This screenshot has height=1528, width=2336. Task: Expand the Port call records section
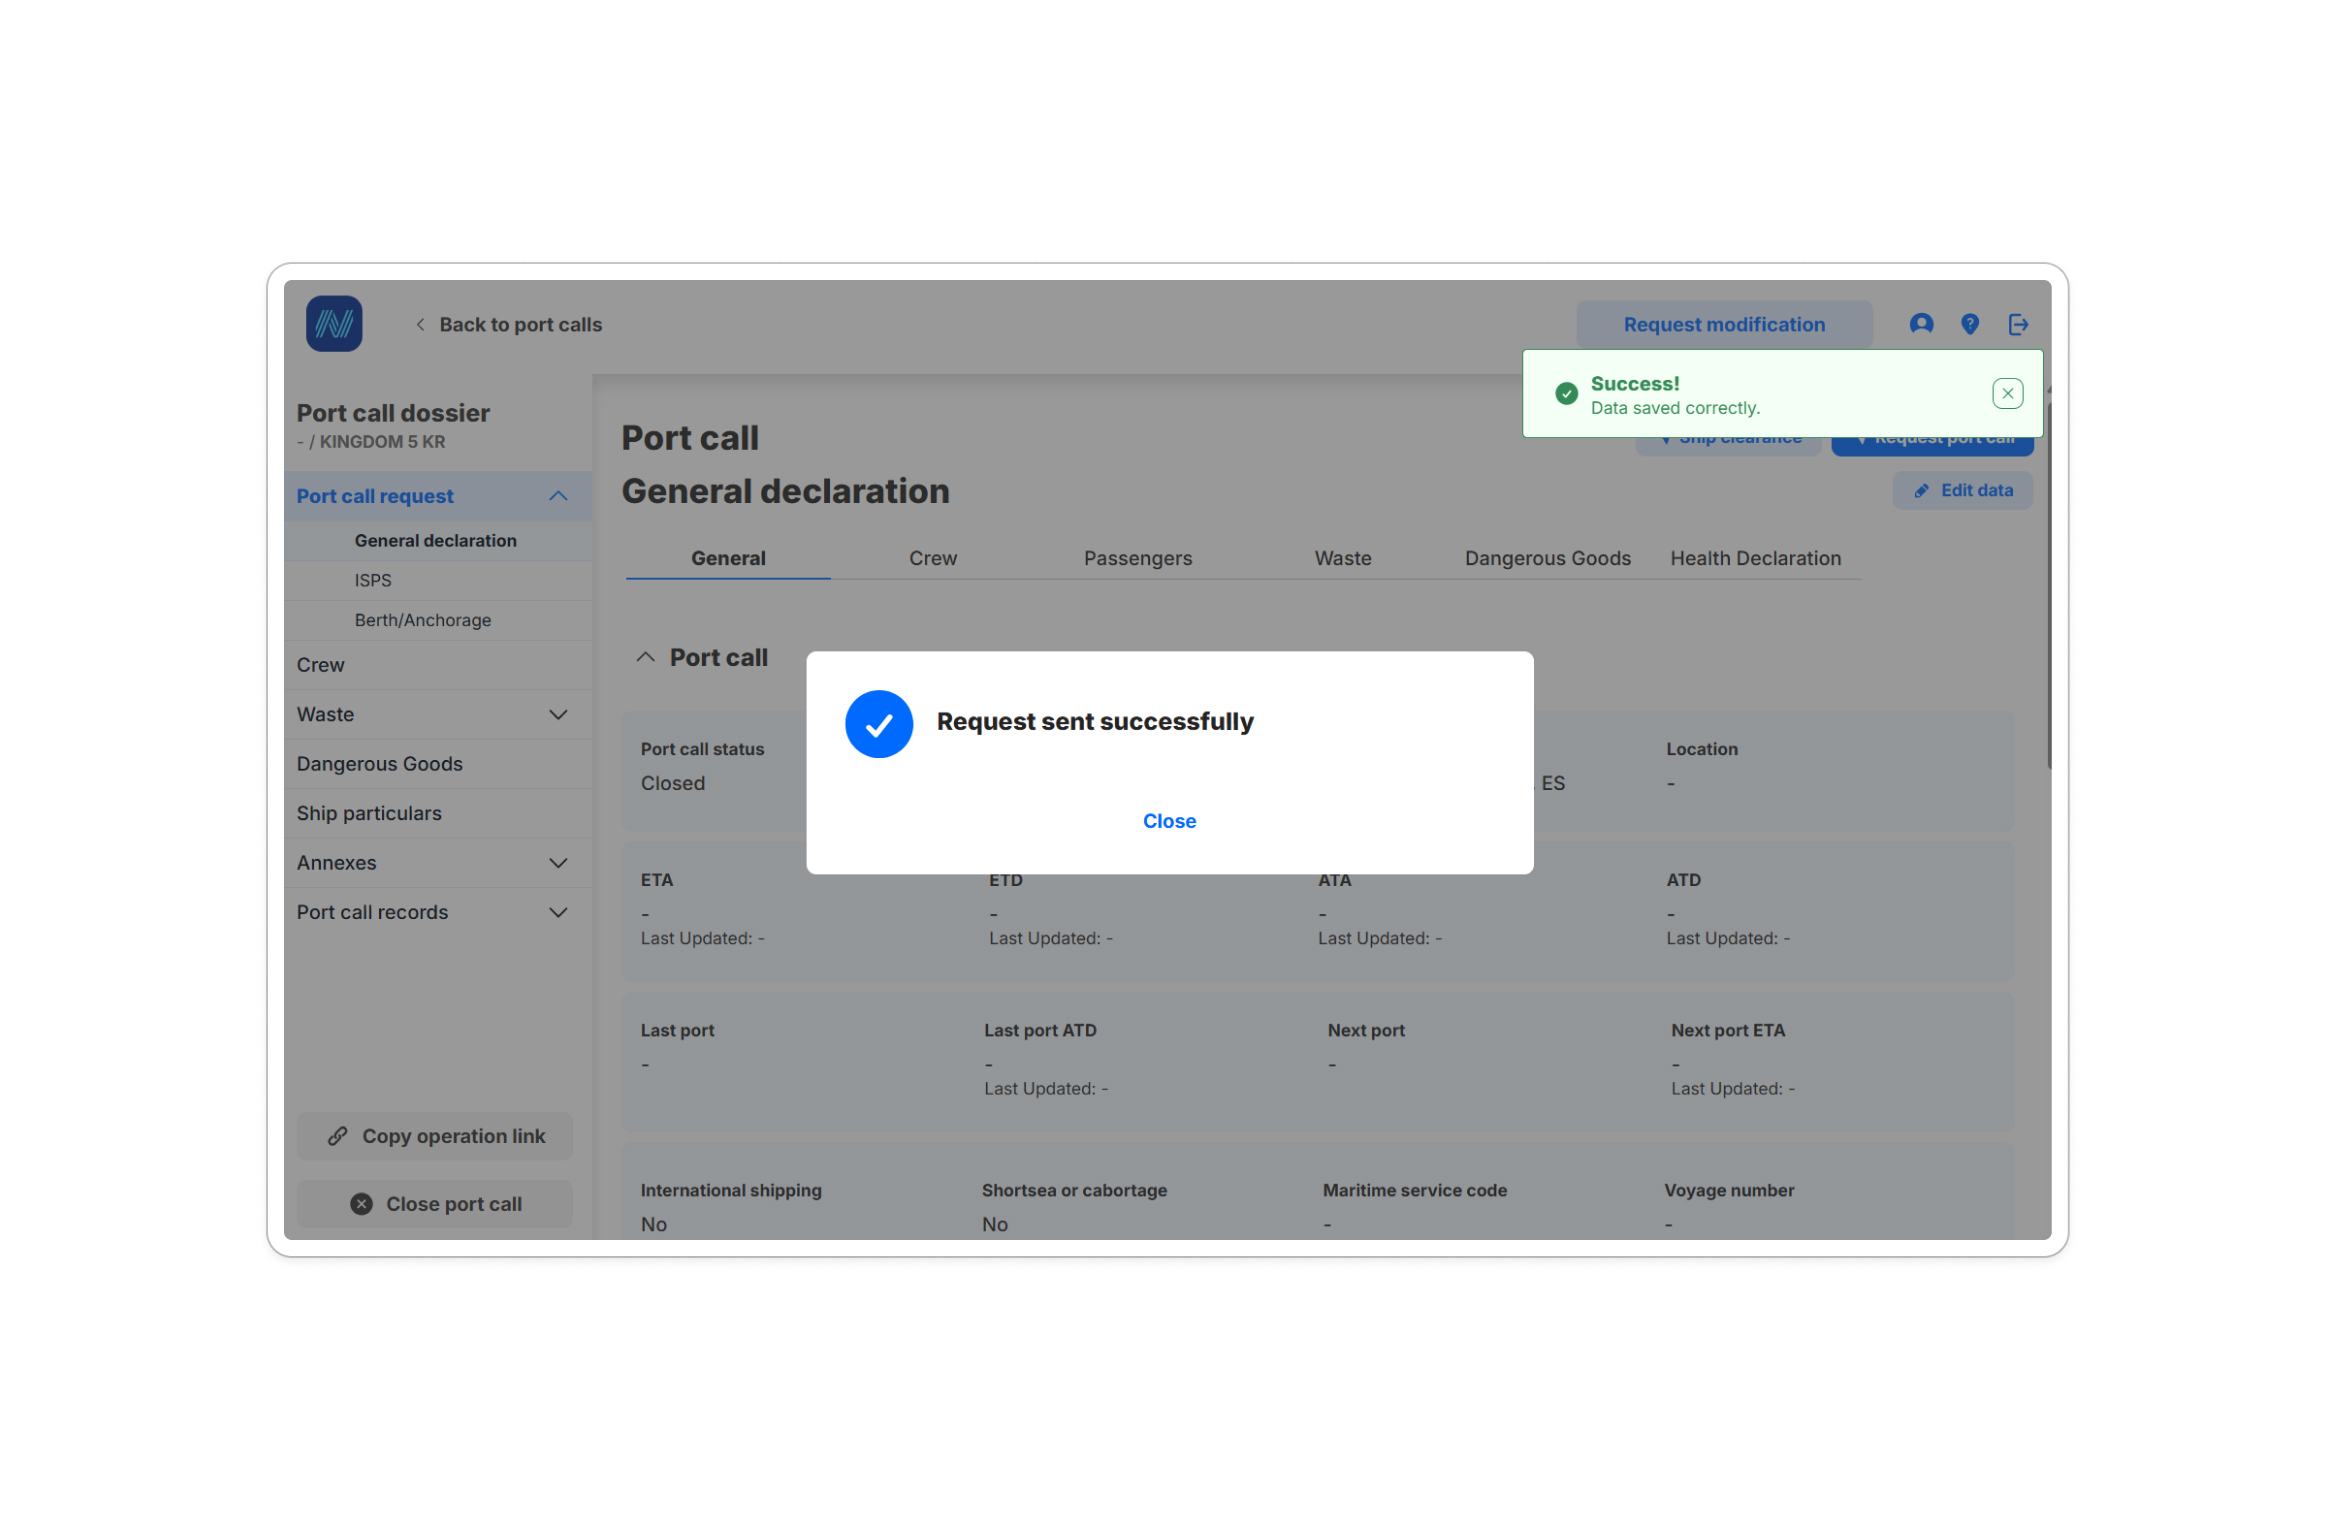(558, 912)
